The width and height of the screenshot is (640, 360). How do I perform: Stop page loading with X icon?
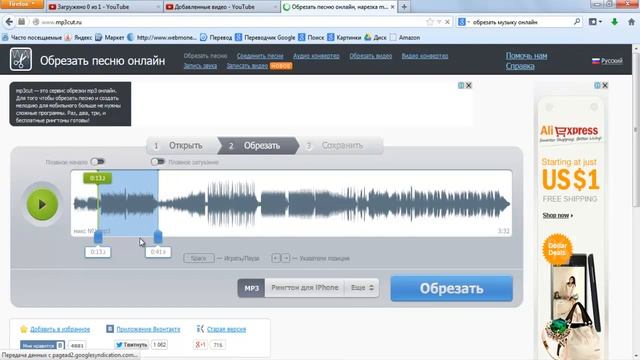tap(447, 22)
